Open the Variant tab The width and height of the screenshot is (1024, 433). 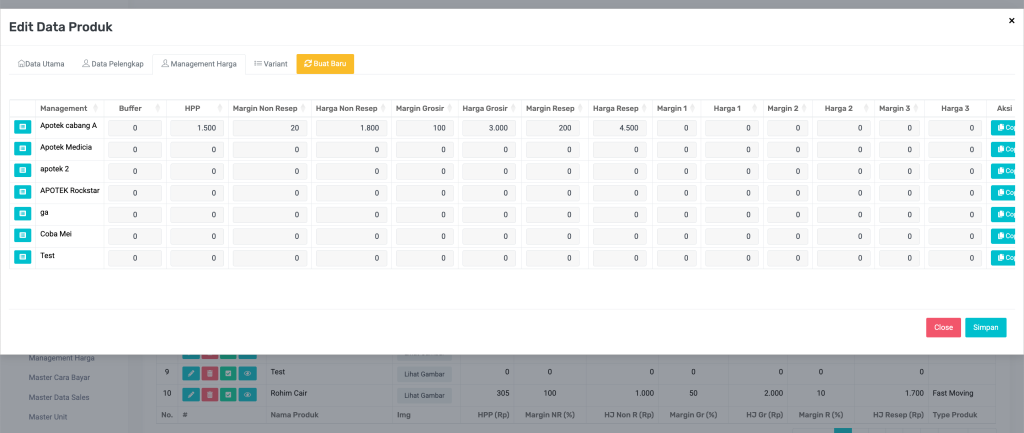271,64
